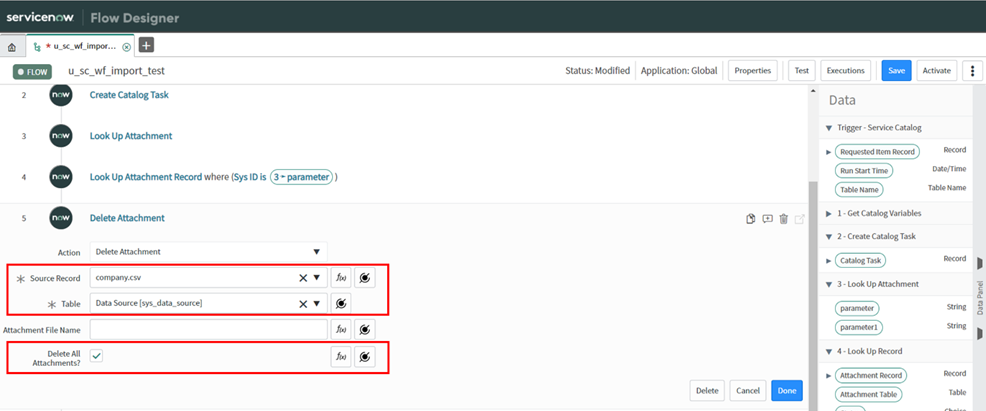
Task: Click the flow canvas vertical scrollbar
Action: (x=811, y=295)
